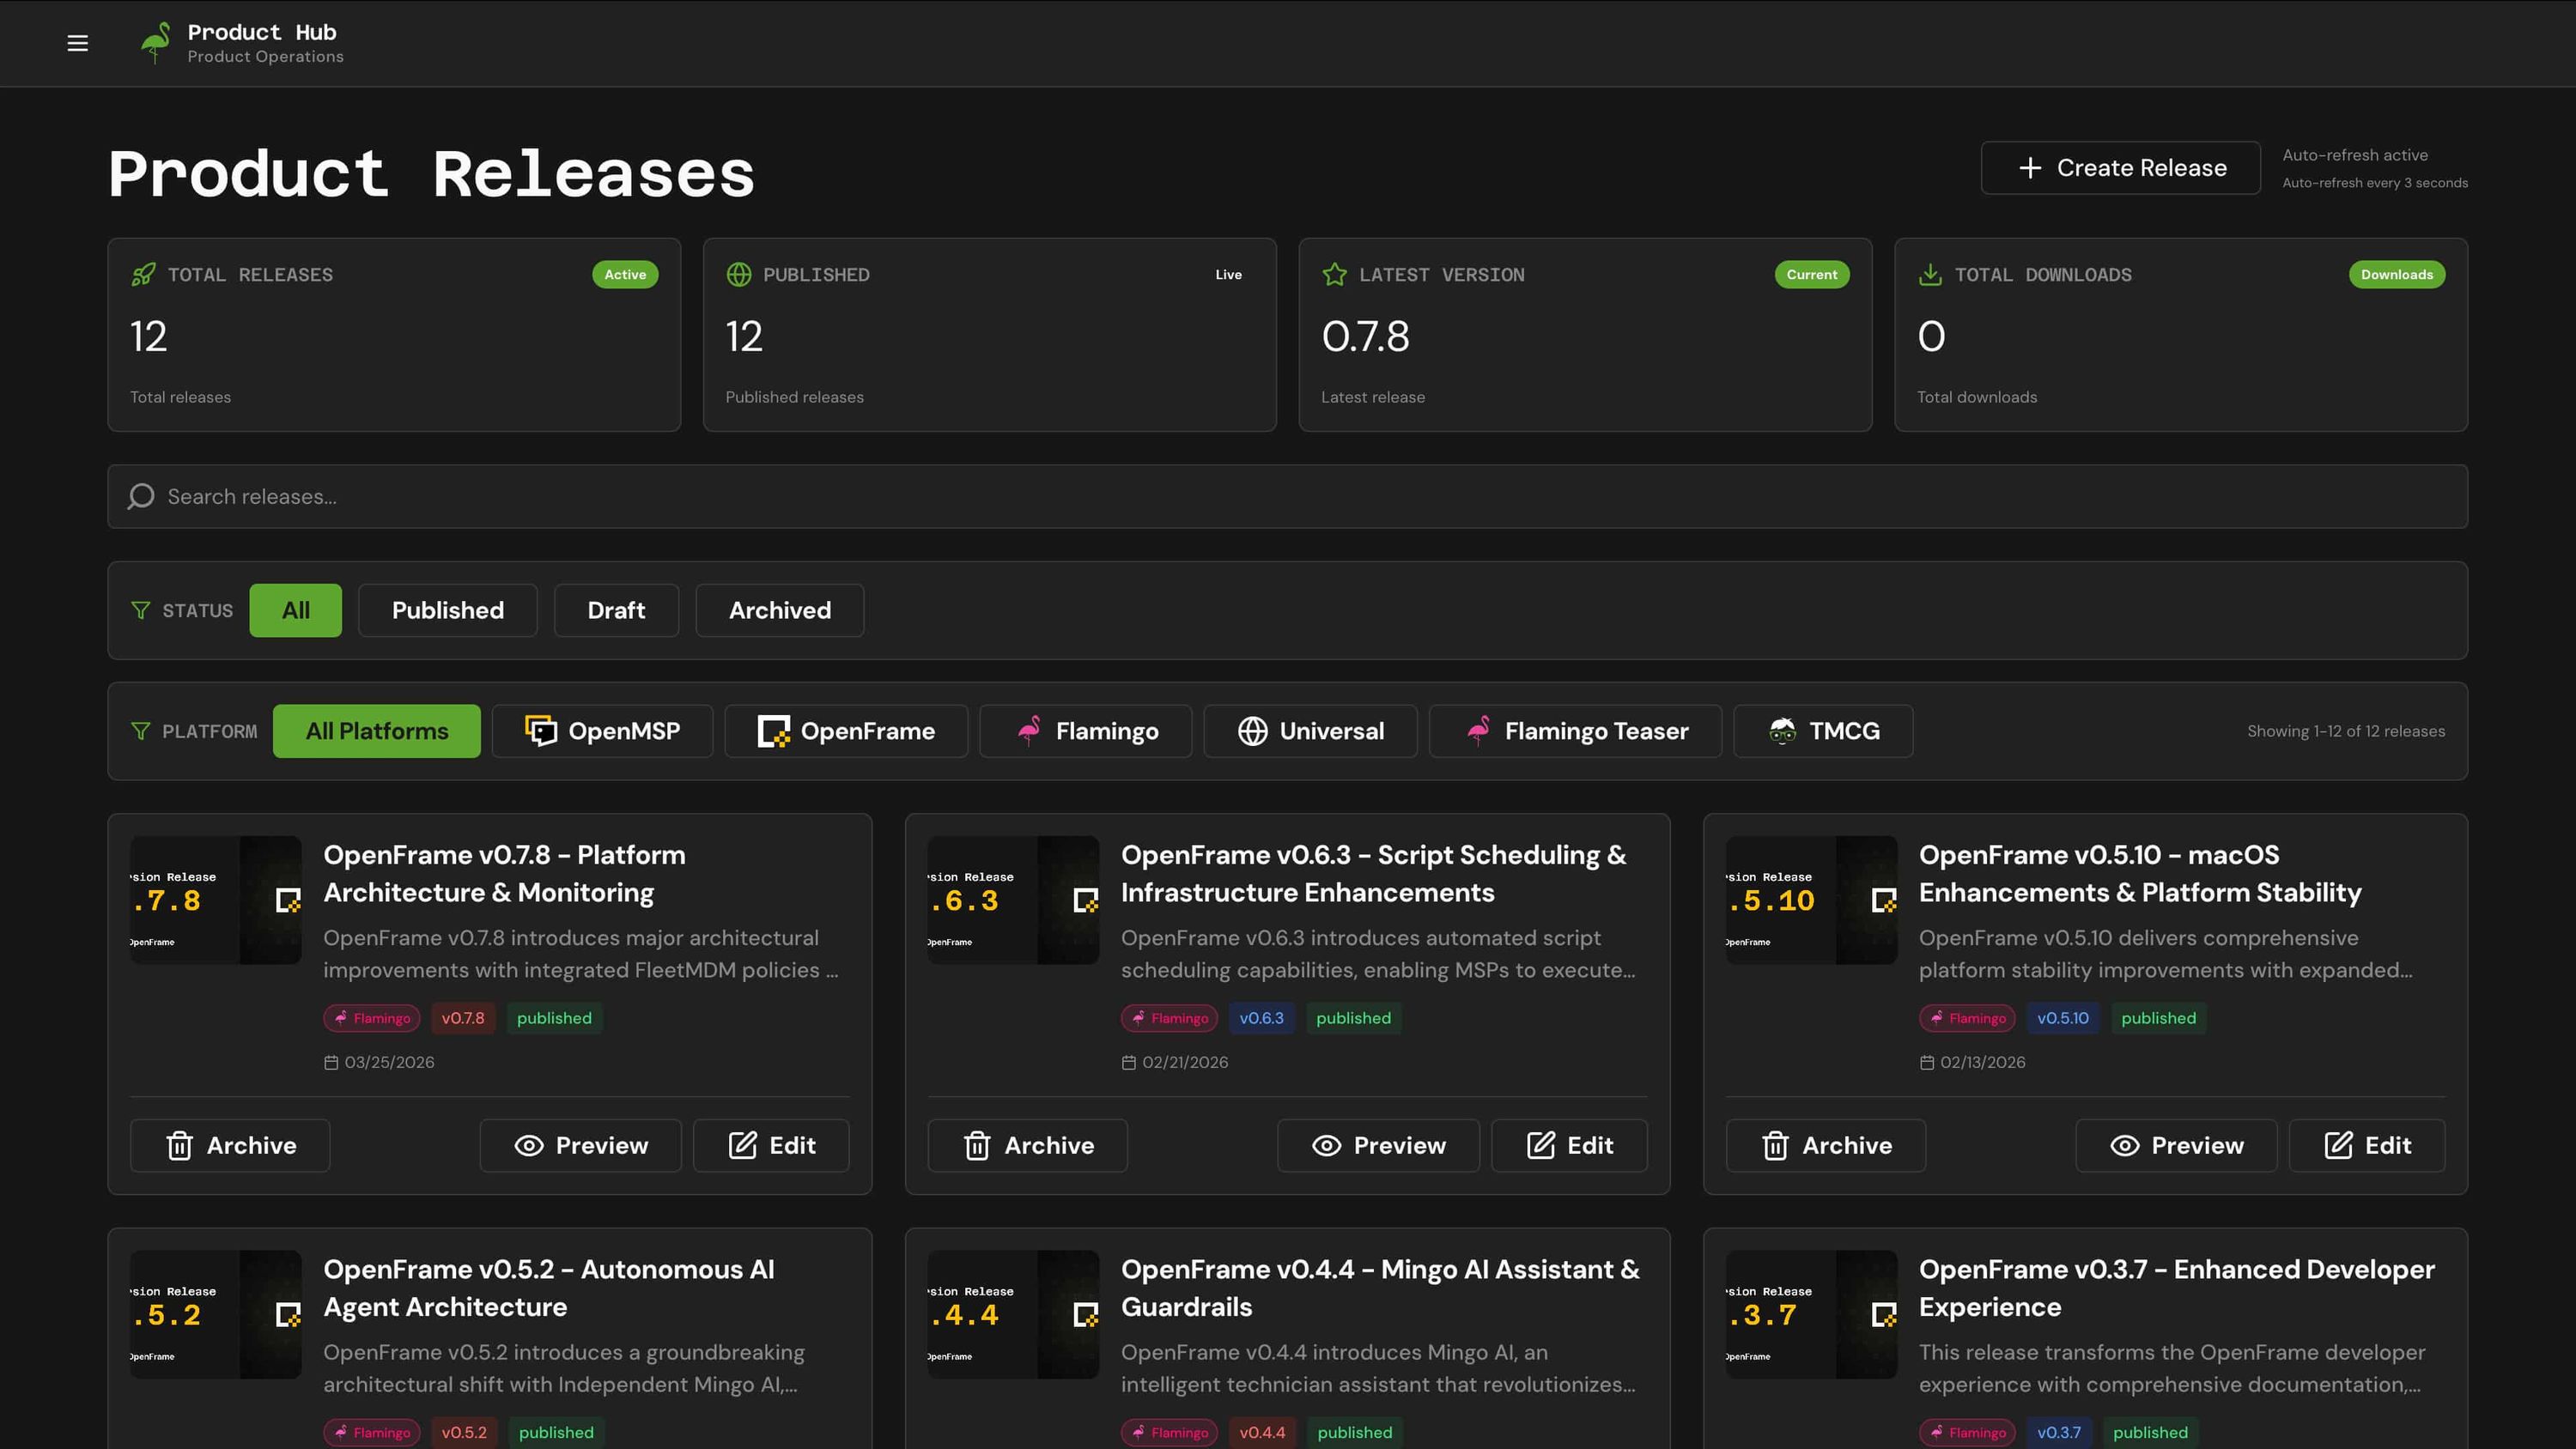Select the All status filter

pos(295,611)
